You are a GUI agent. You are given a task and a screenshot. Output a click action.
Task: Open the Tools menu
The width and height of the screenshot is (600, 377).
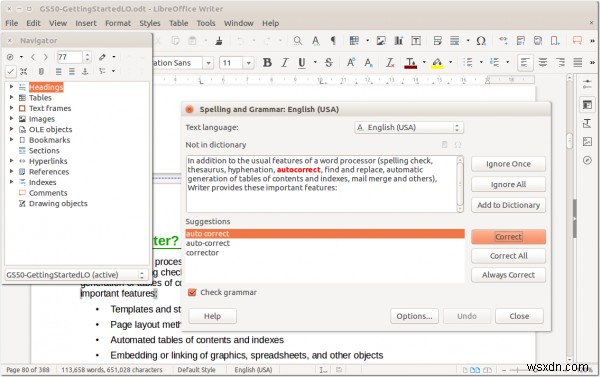[x=206, y=23]
